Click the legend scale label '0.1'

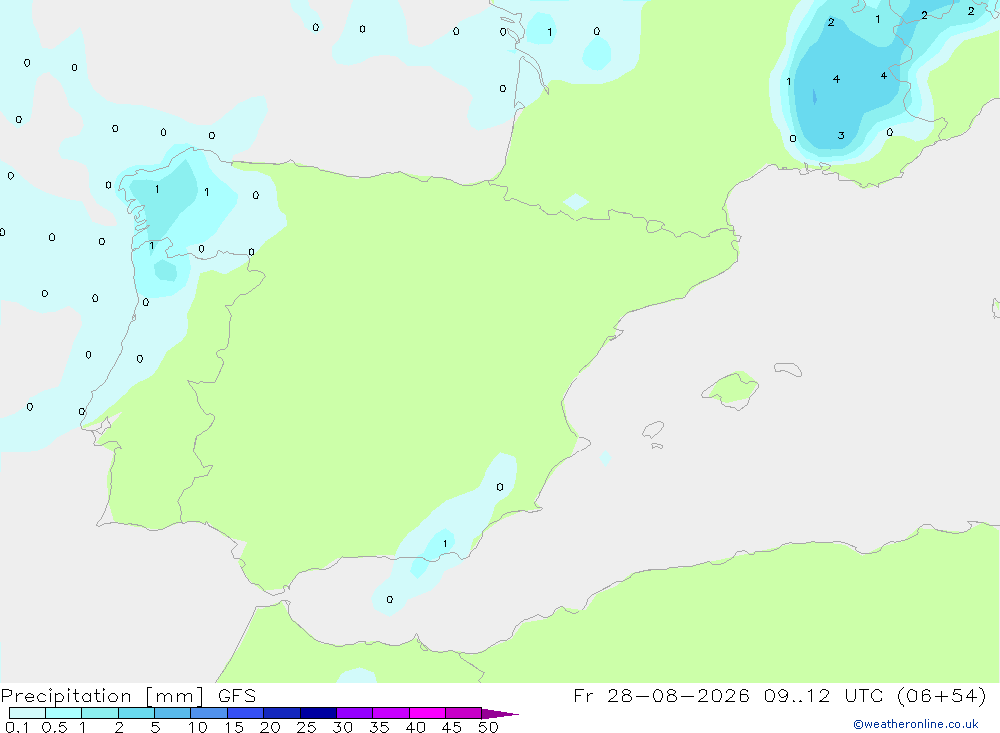(x=17, y=727)
